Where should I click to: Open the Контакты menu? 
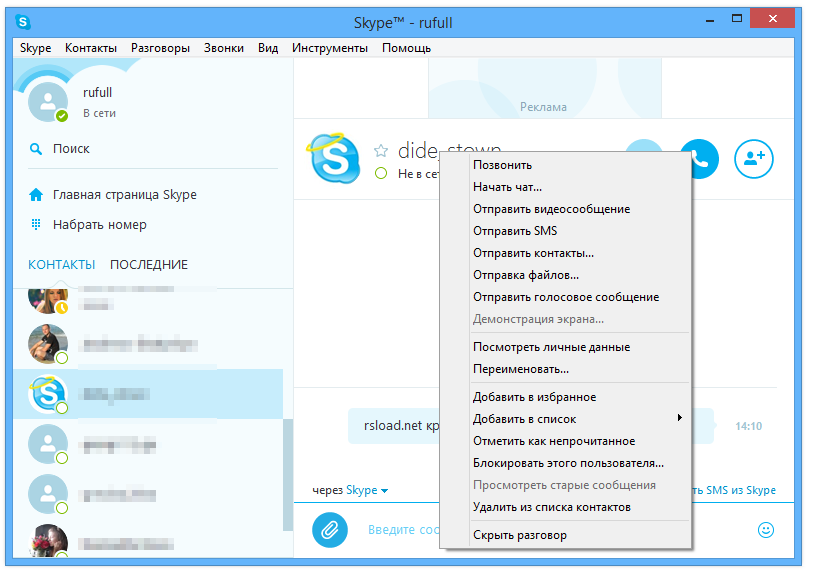[91, 48]
